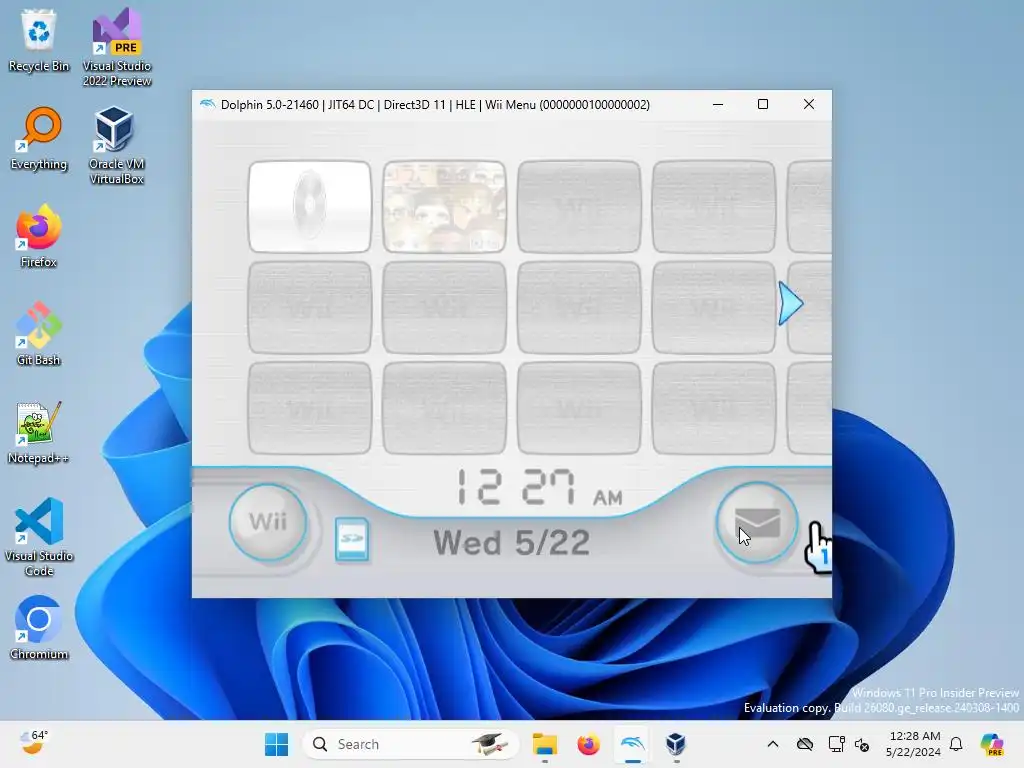Open the weather widget showing 64°

(x=33, y=743)
